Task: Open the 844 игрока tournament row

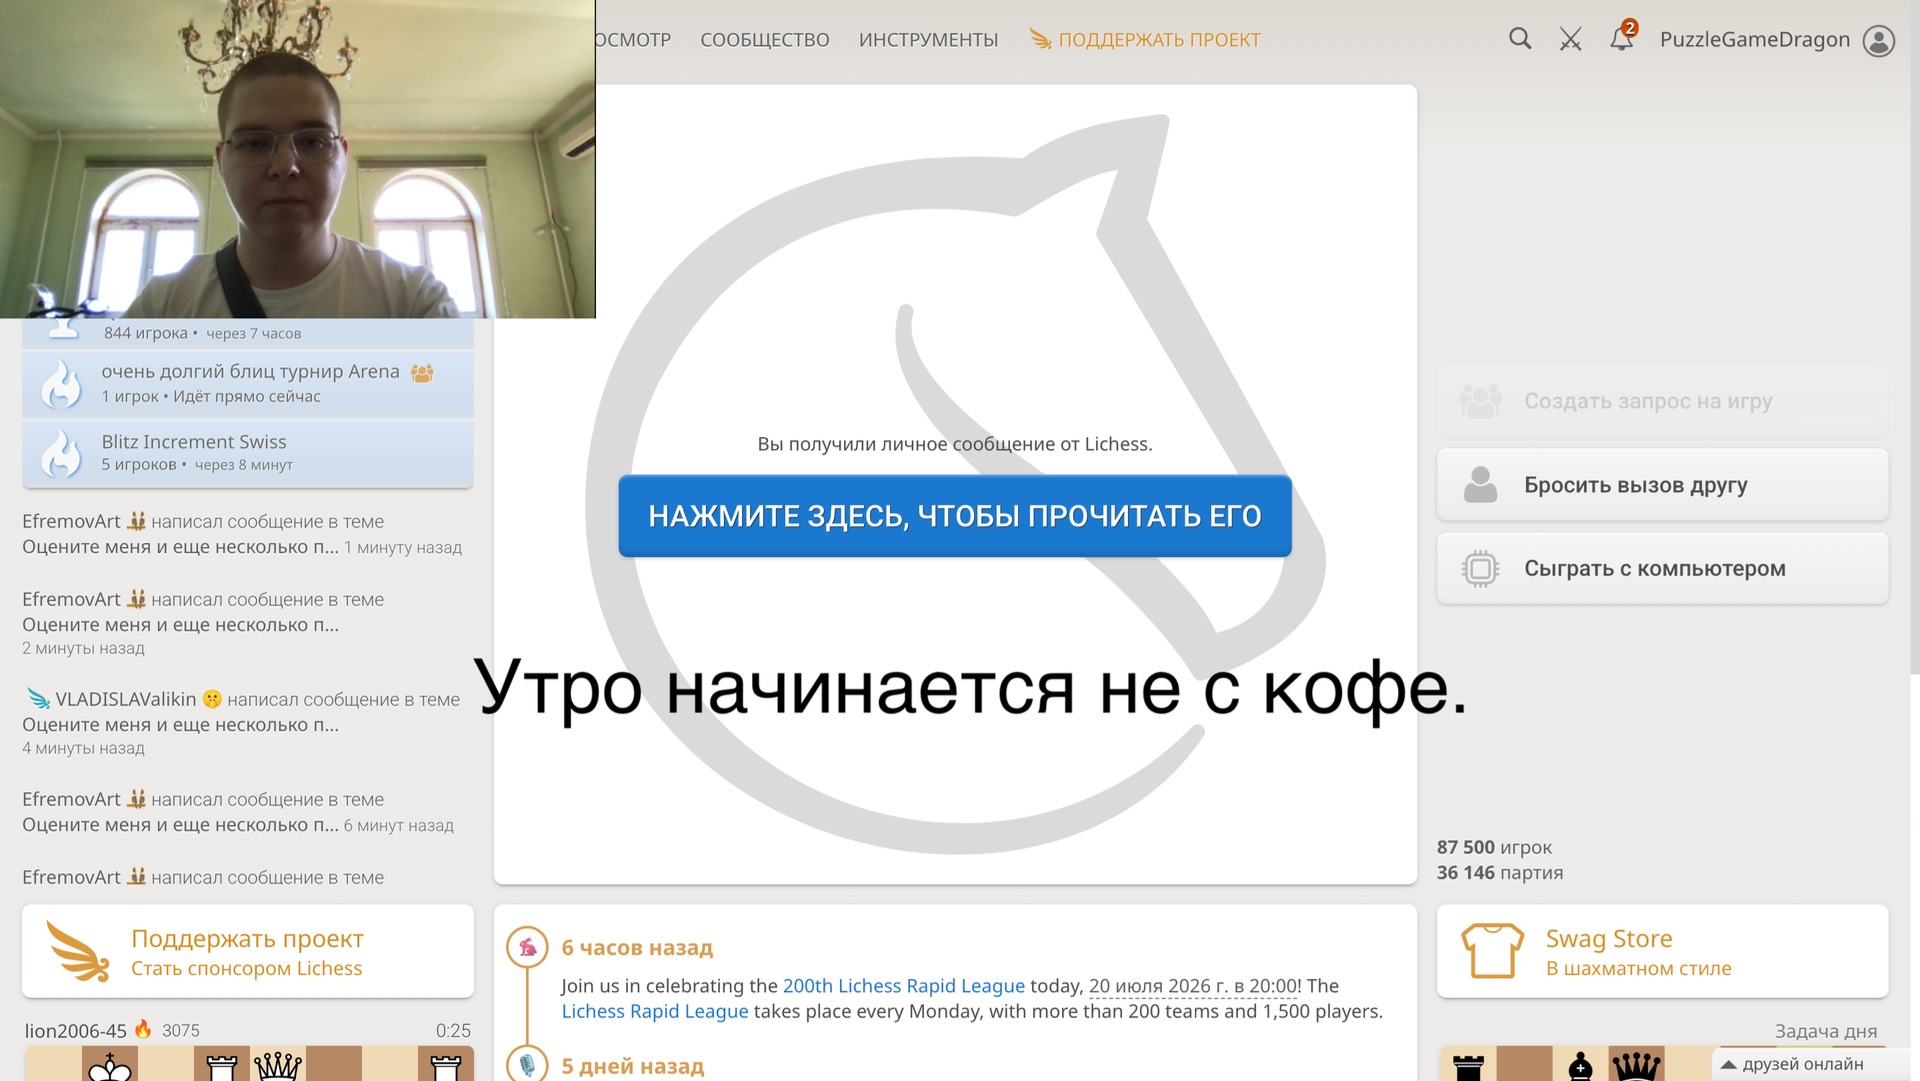Action: click(x=248, y=333)
